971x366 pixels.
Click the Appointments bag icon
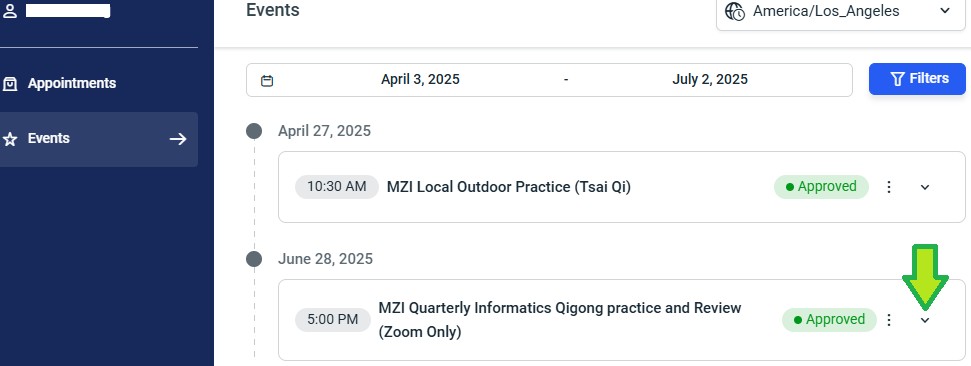pyautogui.click(x=10, y=84)
